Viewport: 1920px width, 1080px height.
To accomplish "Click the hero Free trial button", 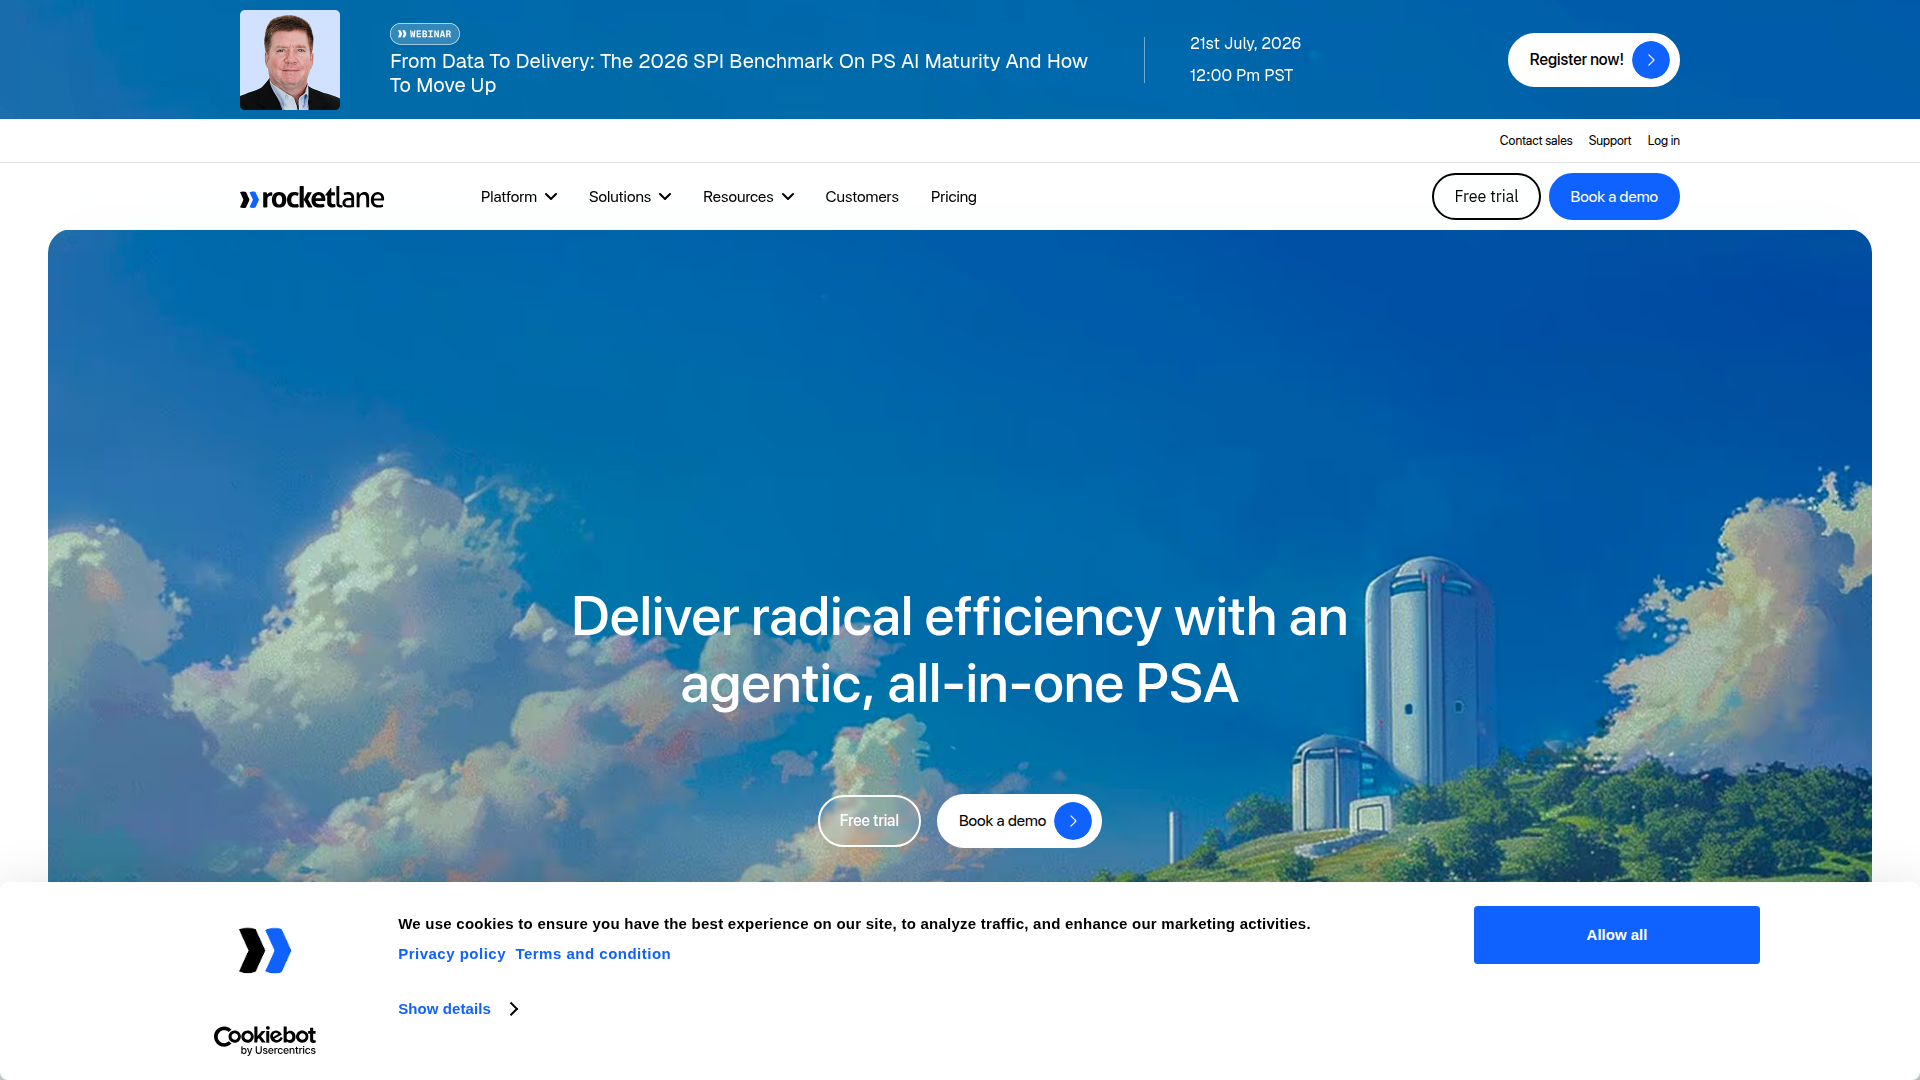I will [x=869, y=821].
